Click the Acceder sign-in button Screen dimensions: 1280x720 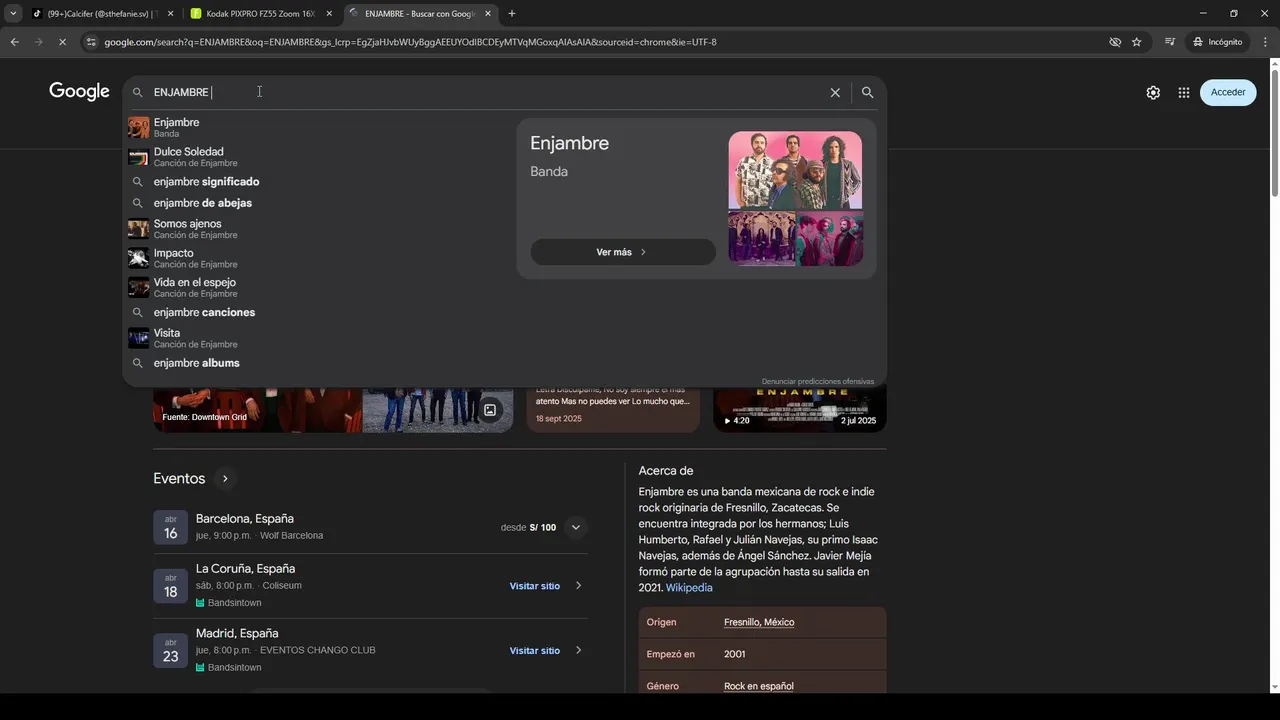(x=1228, y=92)
